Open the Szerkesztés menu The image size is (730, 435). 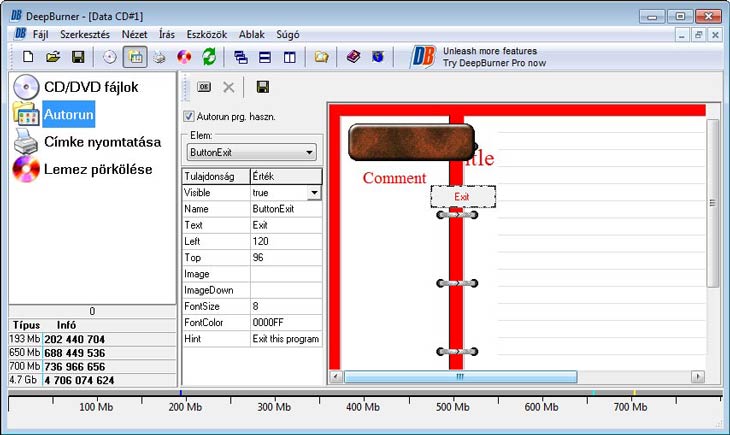click(x=85, y=34)
